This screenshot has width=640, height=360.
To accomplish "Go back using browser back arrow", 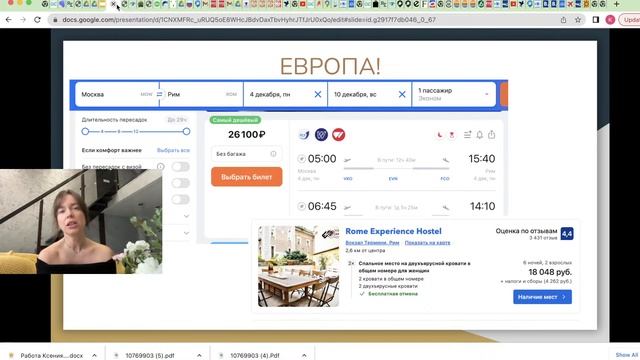I will [x=9, y=20].
